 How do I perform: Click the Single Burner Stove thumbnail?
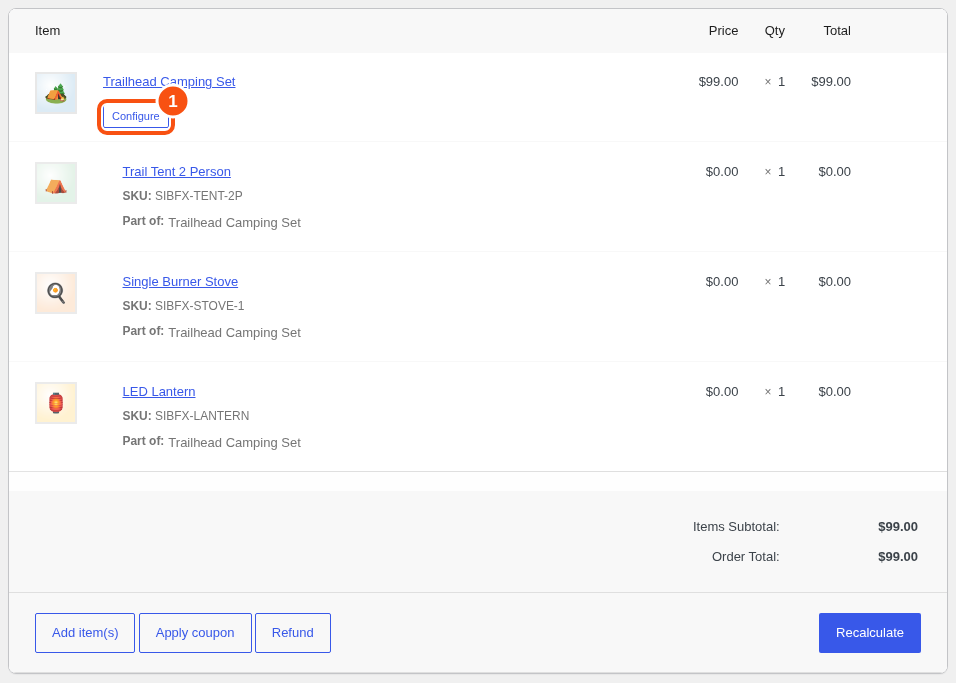(56, 293)
